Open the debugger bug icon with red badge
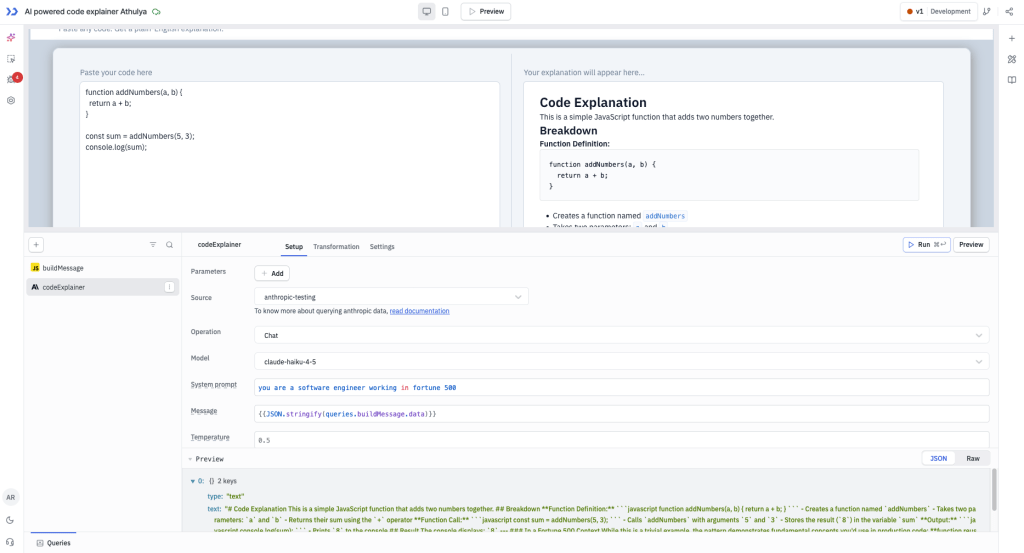Viewport: 1024px width, 553px height. (12, 79)
